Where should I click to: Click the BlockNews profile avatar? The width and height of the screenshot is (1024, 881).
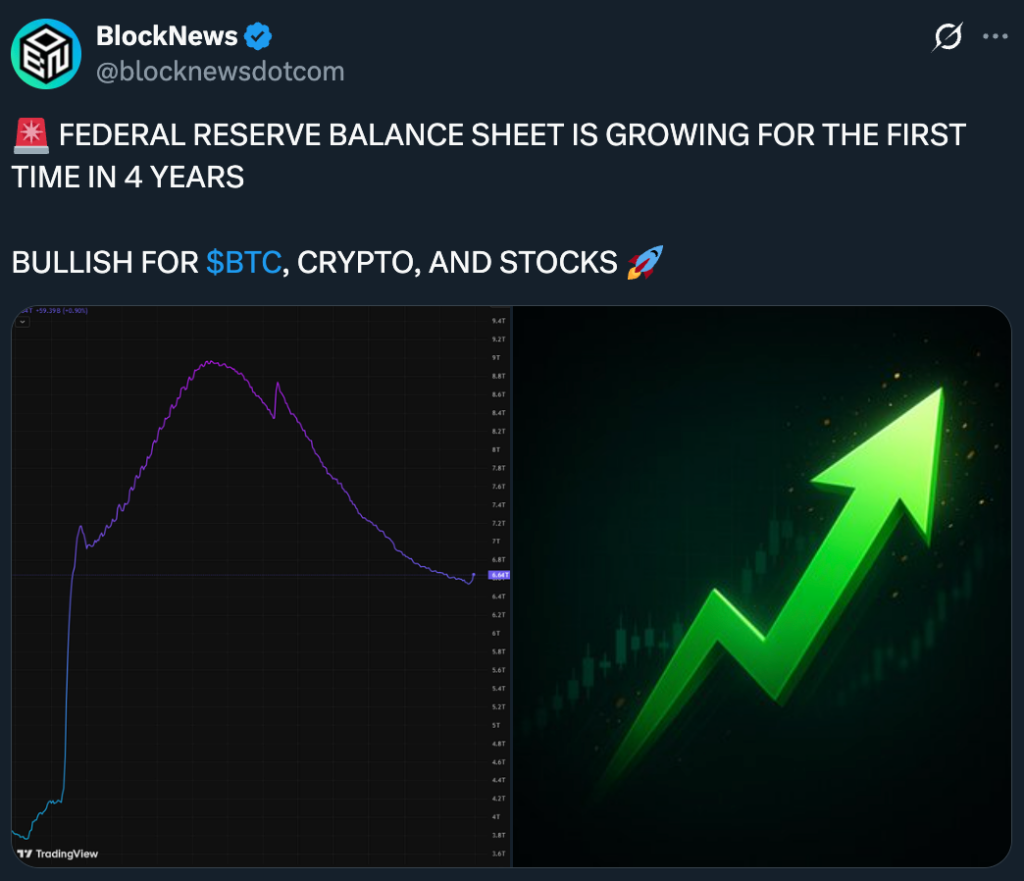point(46,53)
